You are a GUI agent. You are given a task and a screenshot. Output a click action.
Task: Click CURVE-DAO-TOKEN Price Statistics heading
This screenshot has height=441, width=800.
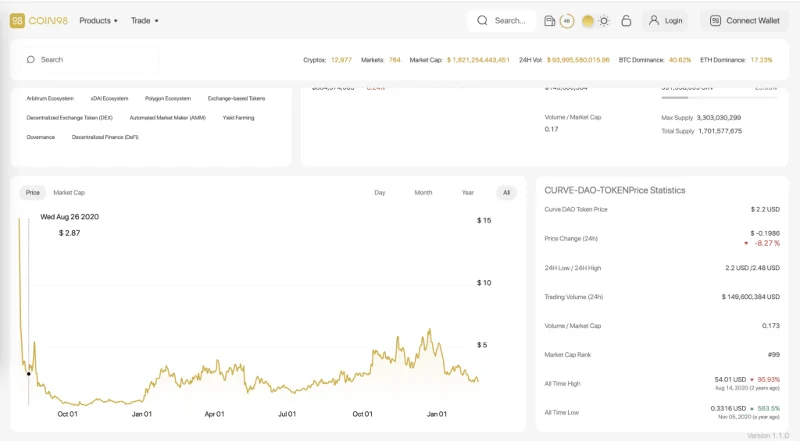click(615, 190)
